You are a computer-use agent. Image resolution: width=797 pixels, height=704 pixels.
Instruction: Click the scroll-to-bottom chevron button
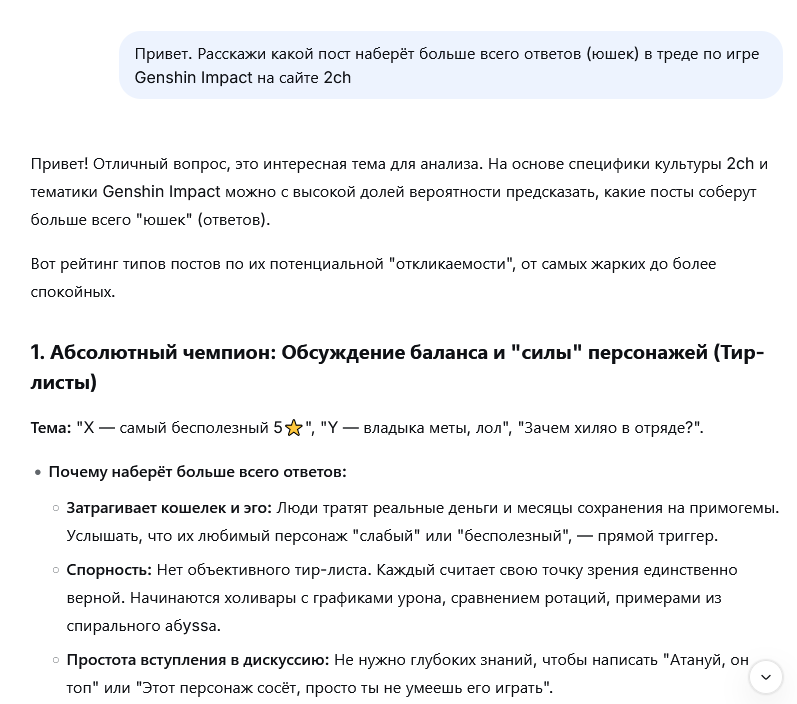click(x=766, y=677)
